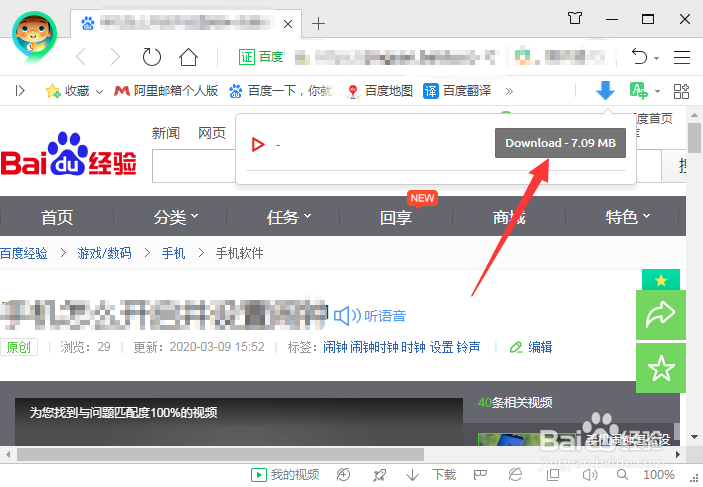Reload the current page
Image resolution: width=703 pixels, height=487 pixels.
(x=152, y=57)
